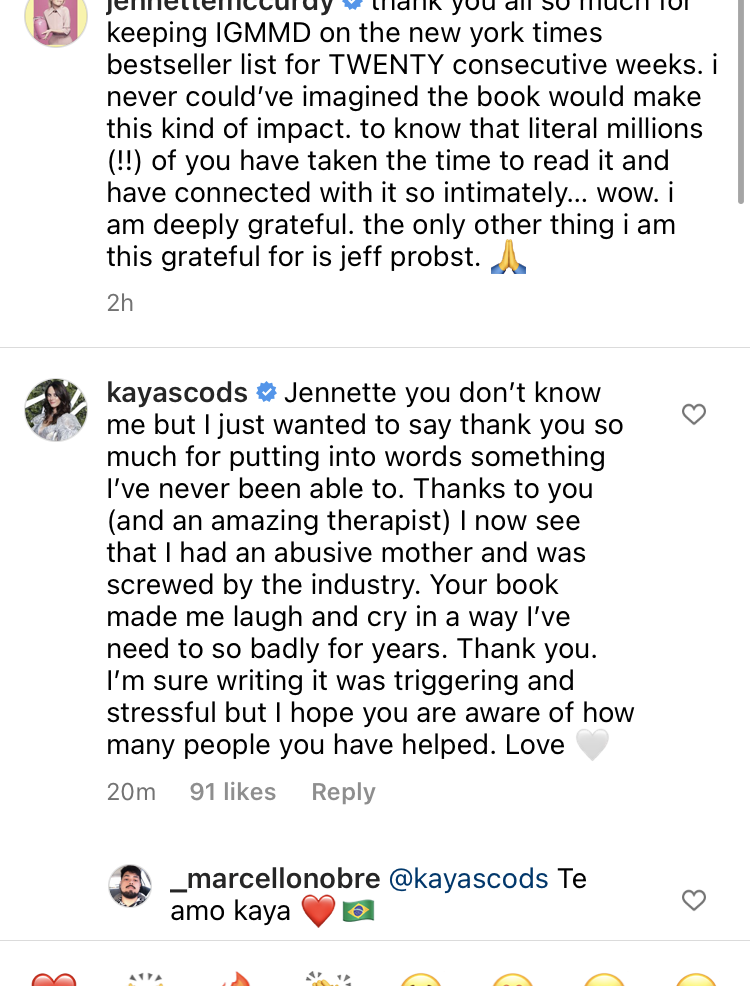This screenshot has height=986, width=750.
Task: Like the kayascods comment with the heart
Action: [x=693, y=414]
